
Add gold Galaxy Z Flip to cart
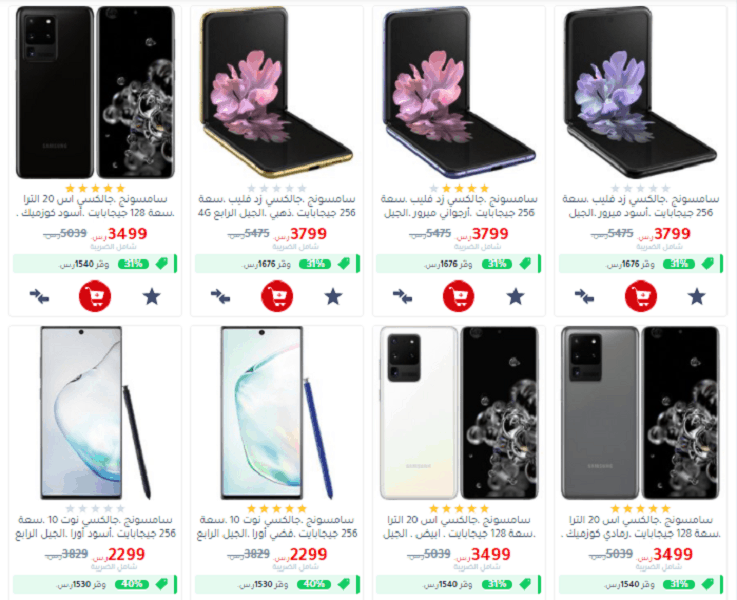coord(277,296)
